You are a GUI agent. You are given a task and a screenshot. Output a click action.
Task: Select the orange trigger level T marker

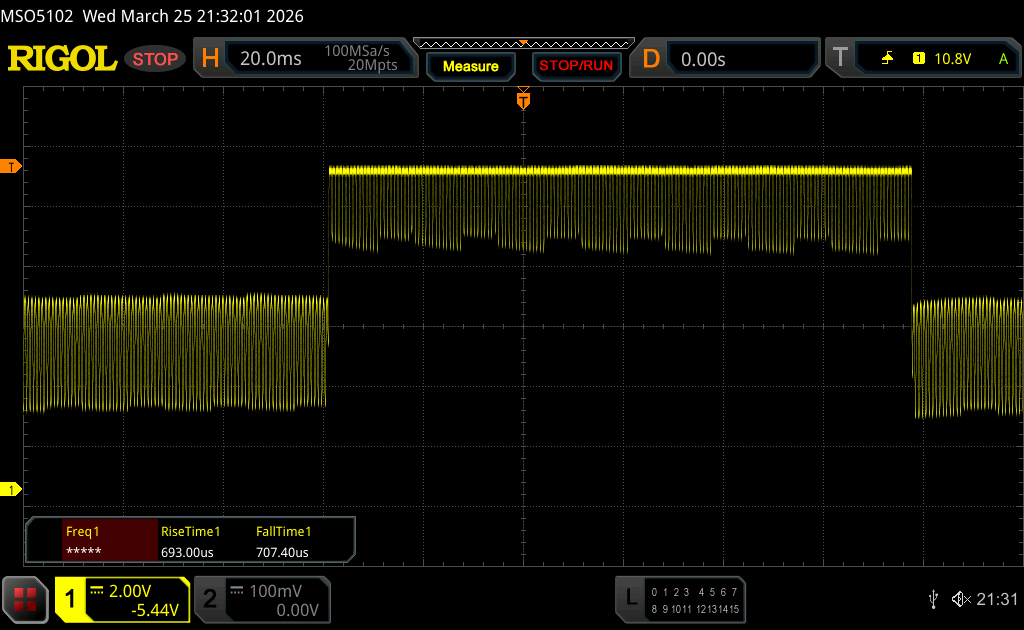[12, 166]
